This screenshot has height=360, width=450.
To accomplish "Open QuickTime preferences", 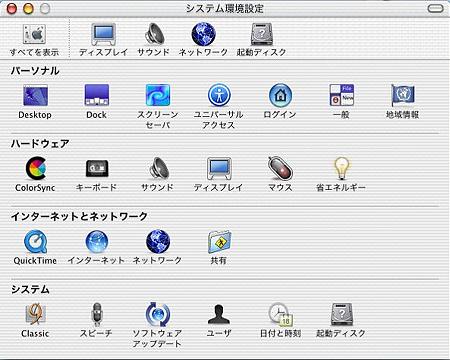I will 35,242.
